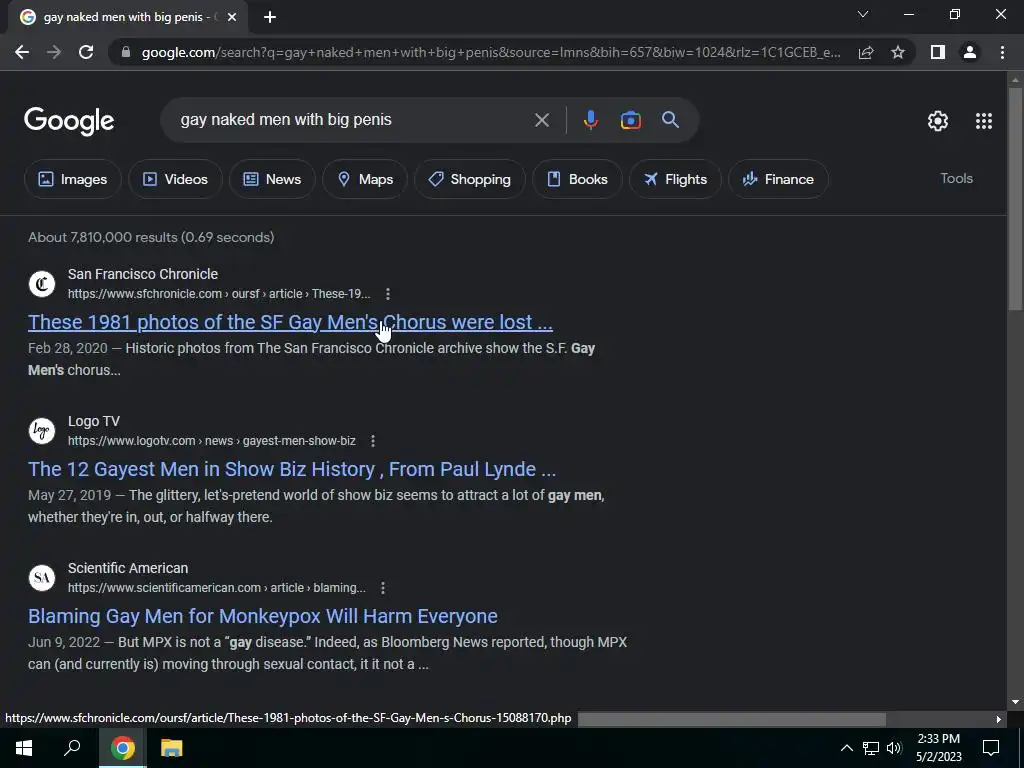1024x768 pixels.
Task: Open the taskbar clock and date
Action: click(x=938, y=748)
